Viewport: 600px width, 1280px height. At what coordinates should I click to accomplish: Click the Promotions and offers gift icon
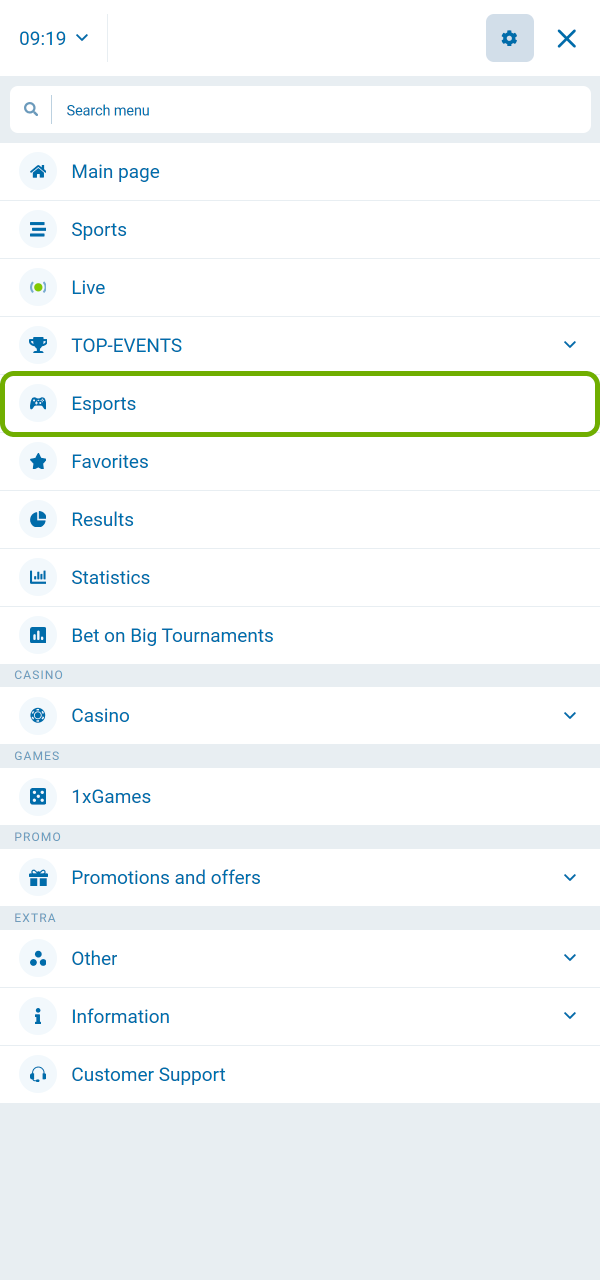tap(37, 877)
